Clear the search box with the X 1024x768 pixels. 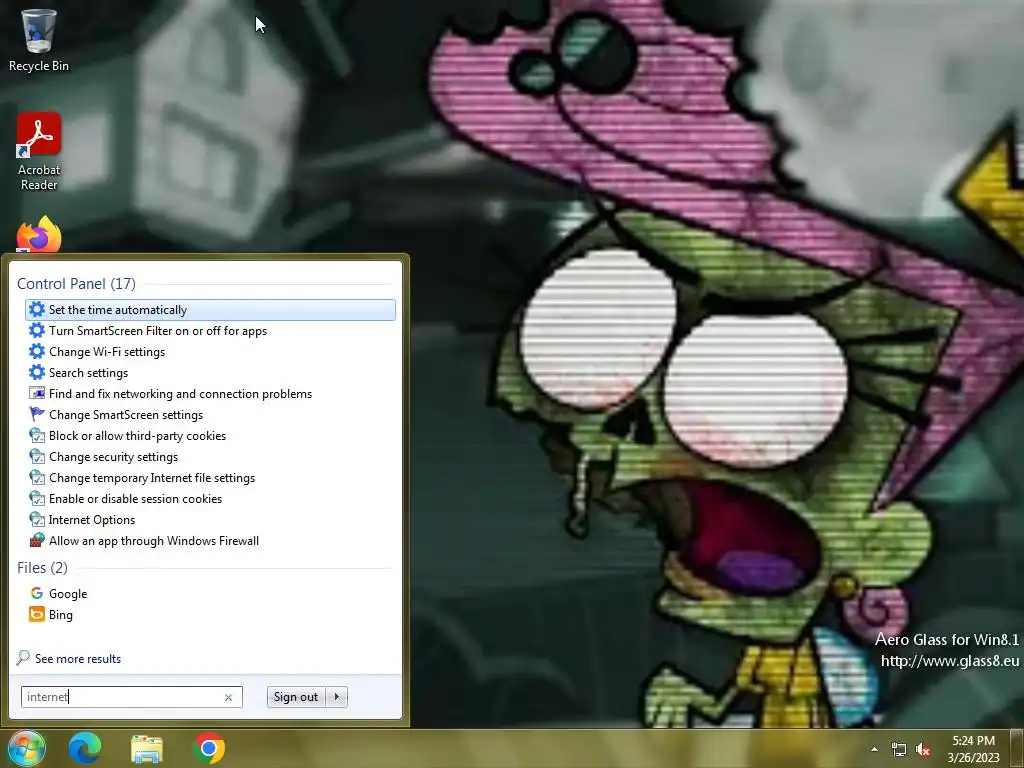229,697
